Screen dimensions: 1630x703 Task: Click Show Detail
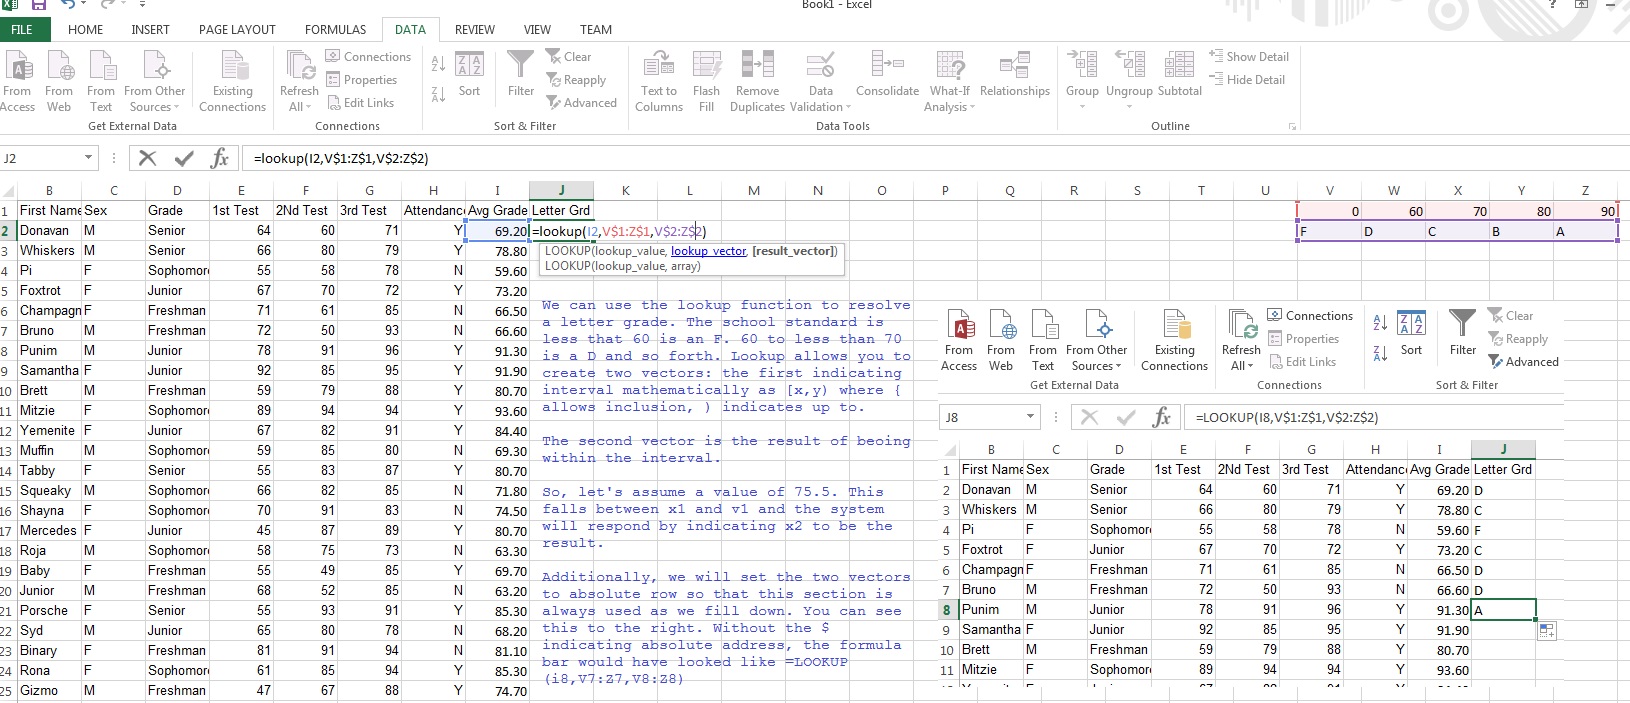click(1249, 57)
